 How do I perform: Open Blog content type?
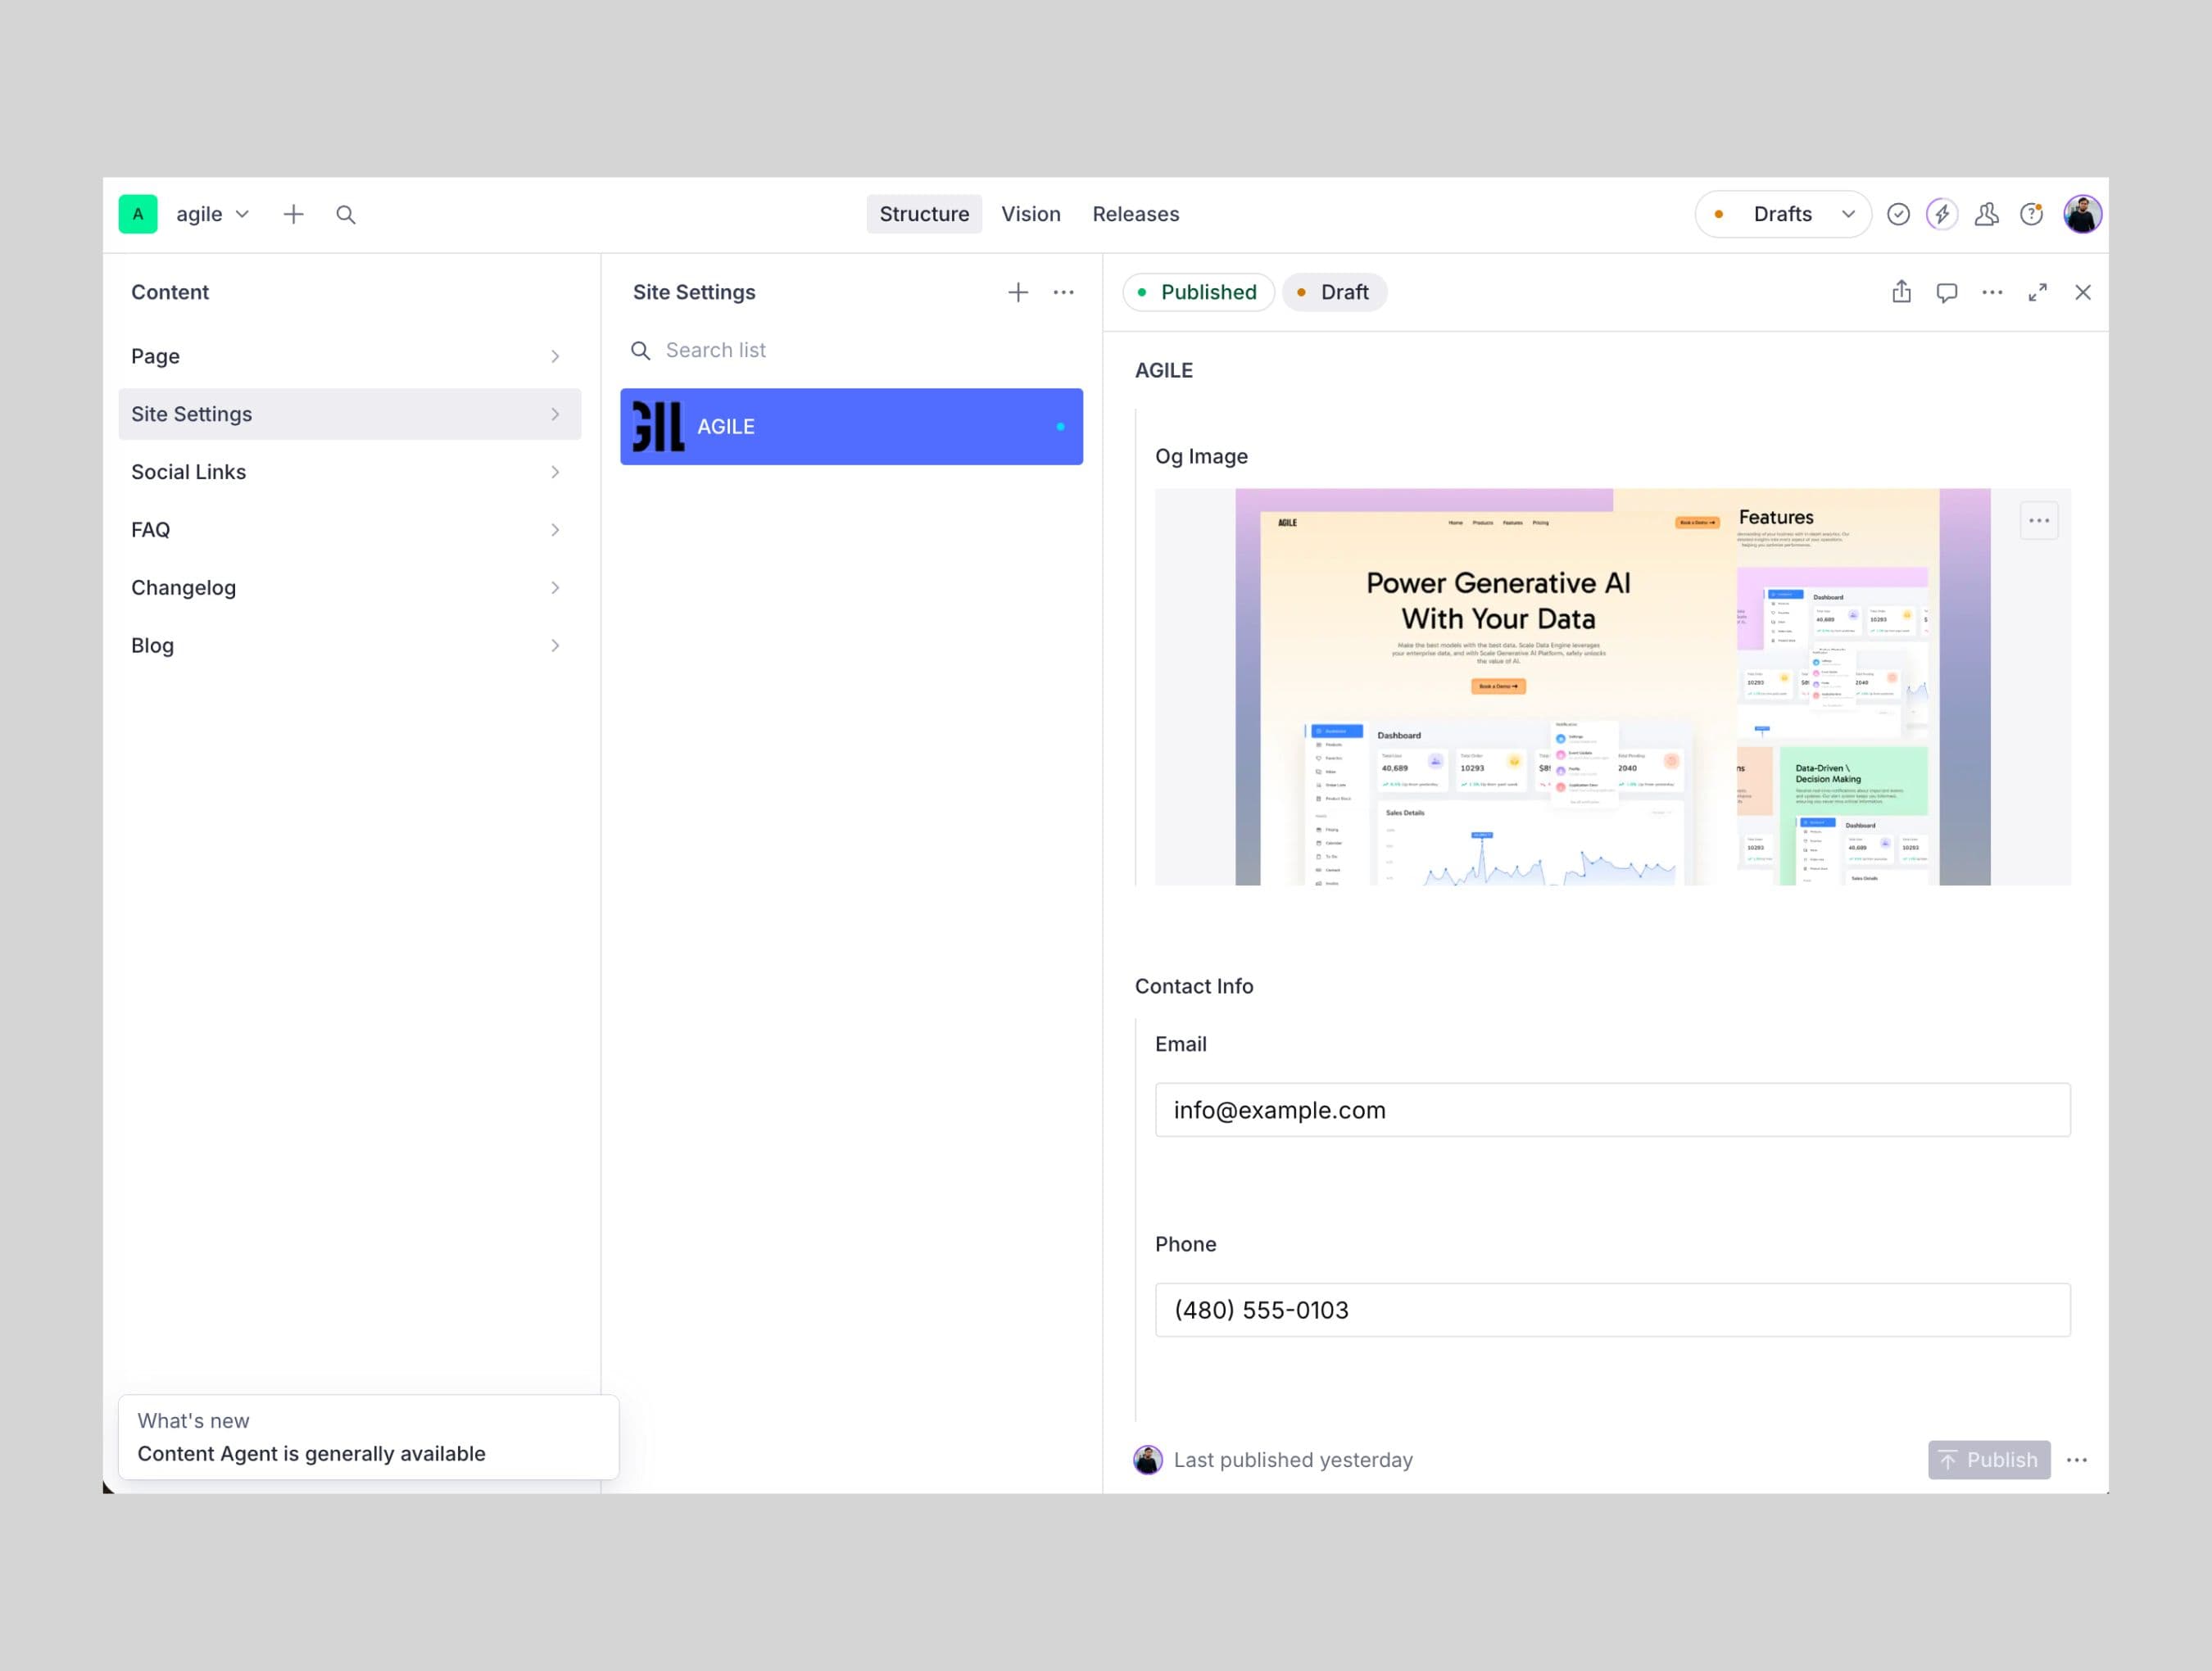[x=349, y=646]
